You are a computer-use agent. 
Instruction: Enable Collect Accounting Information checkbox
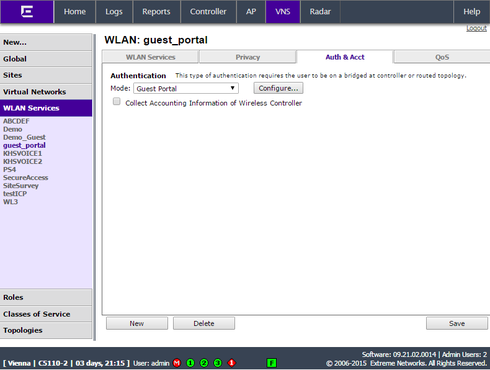pyautogui.click(x=117, y=101)
